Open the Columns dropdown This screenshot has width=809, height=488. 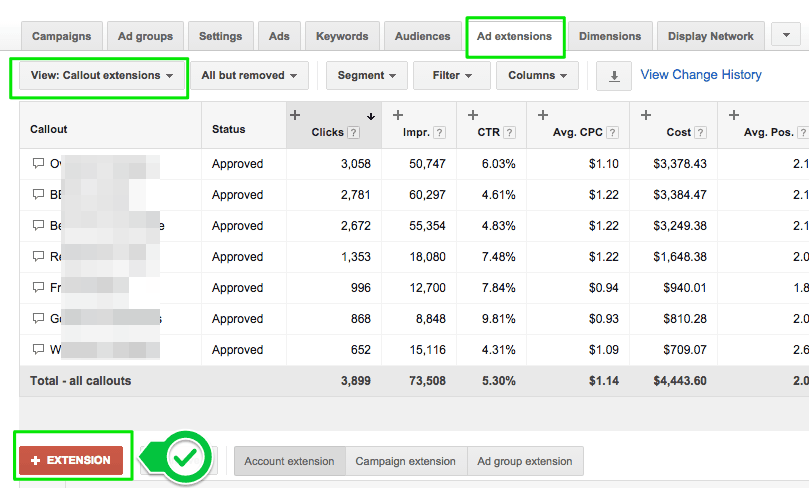[537, 76]
